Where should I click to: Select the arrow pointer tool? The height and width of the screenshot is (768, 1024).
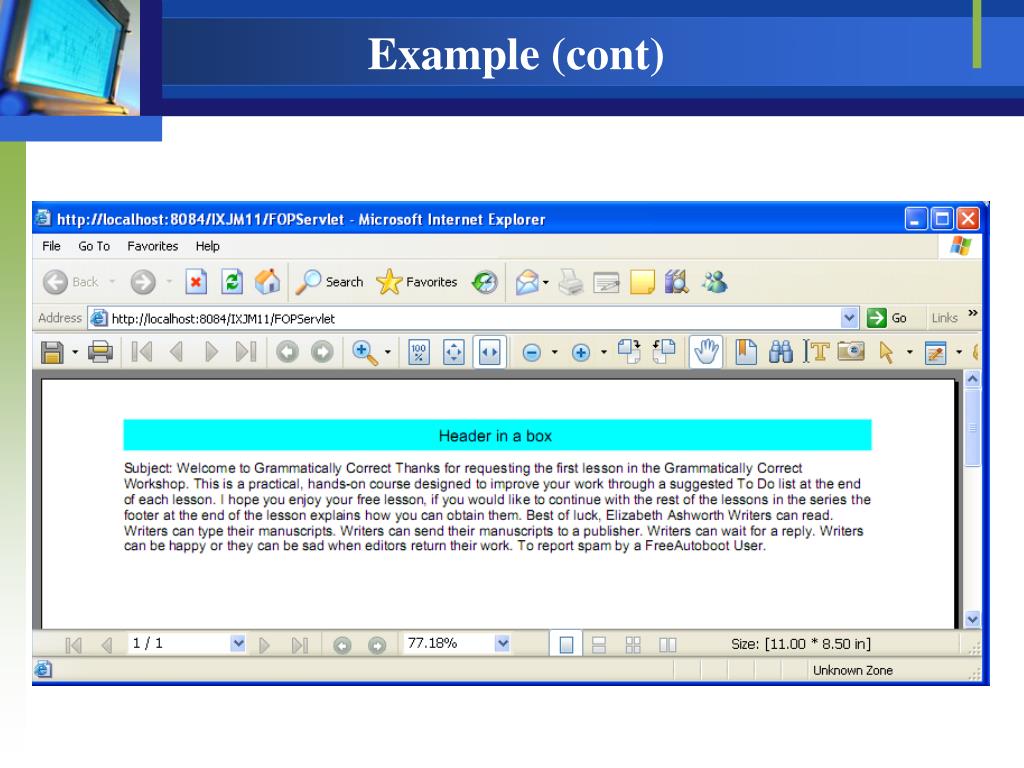[886, 352]
